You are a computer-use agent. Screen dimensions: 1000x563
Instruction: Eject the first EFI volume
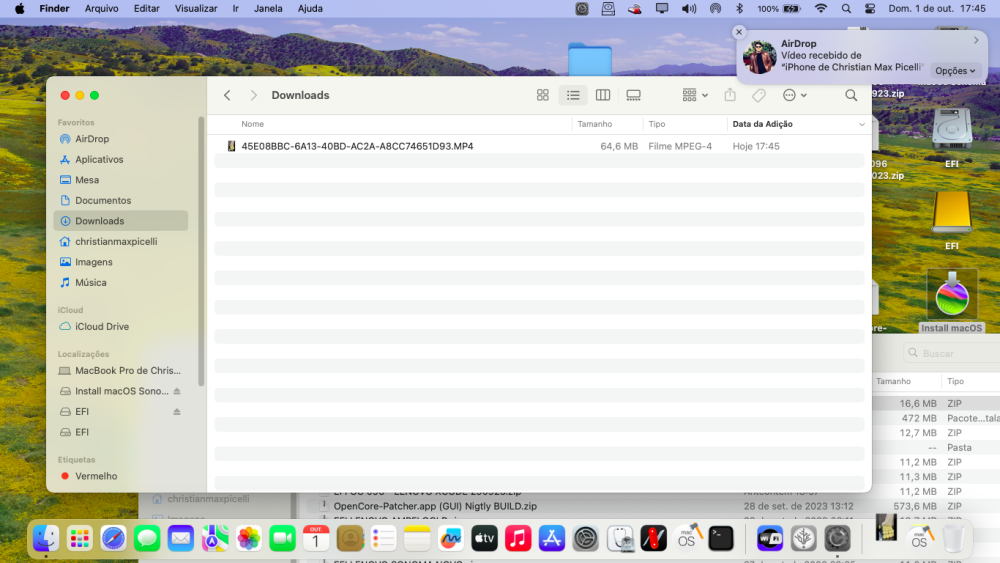click(x=177, y=411)
